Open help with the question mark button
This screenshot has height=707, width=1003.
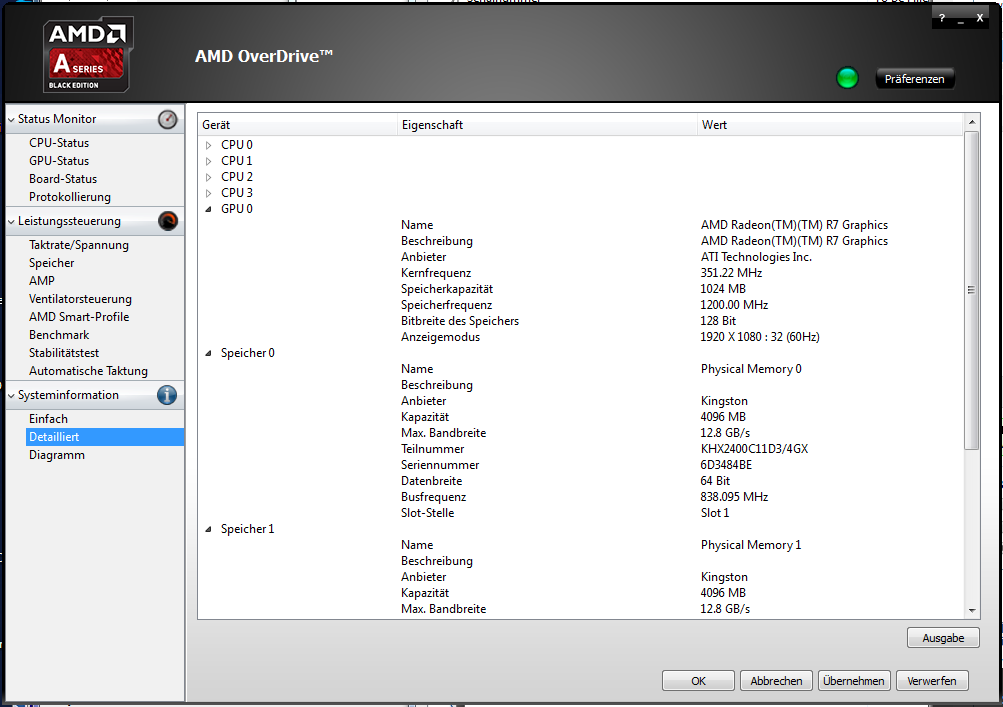tap(942, 18)
